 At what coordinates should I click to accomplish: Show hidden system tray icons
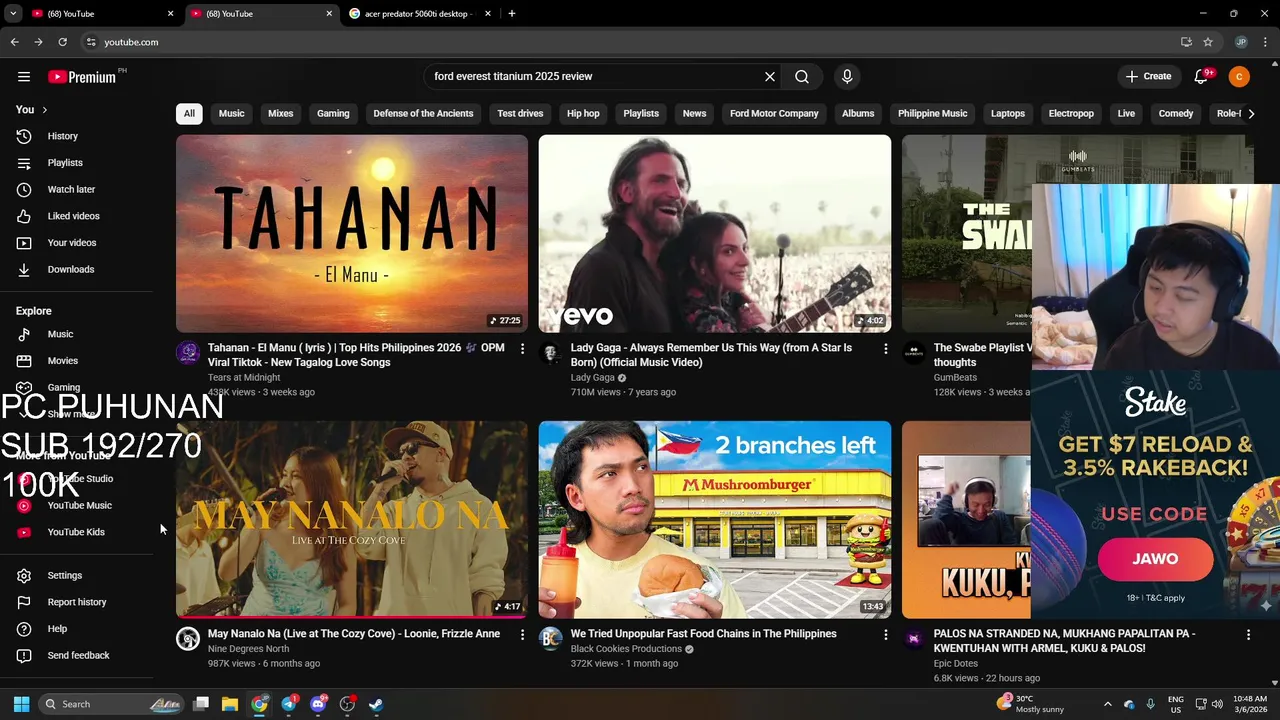[1107, 704]
